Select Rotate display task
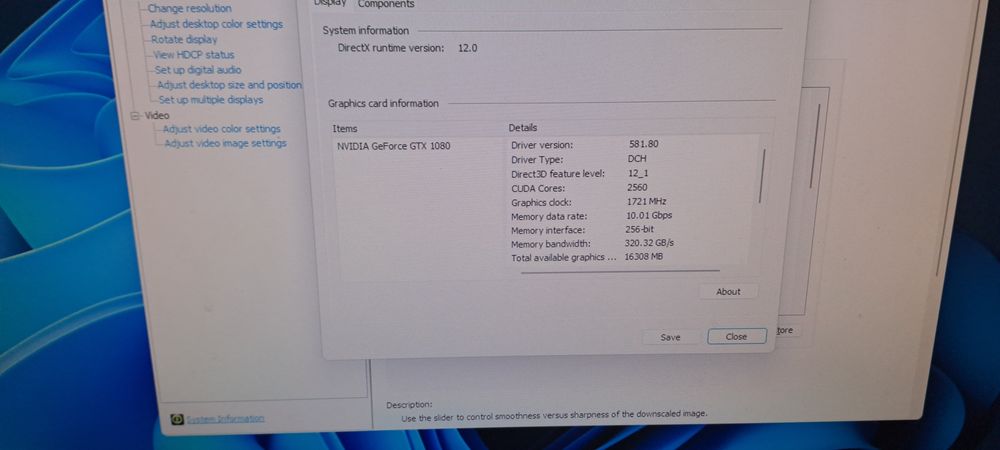This screenshot has height=450, width=1000. click(x=184, y=40)
